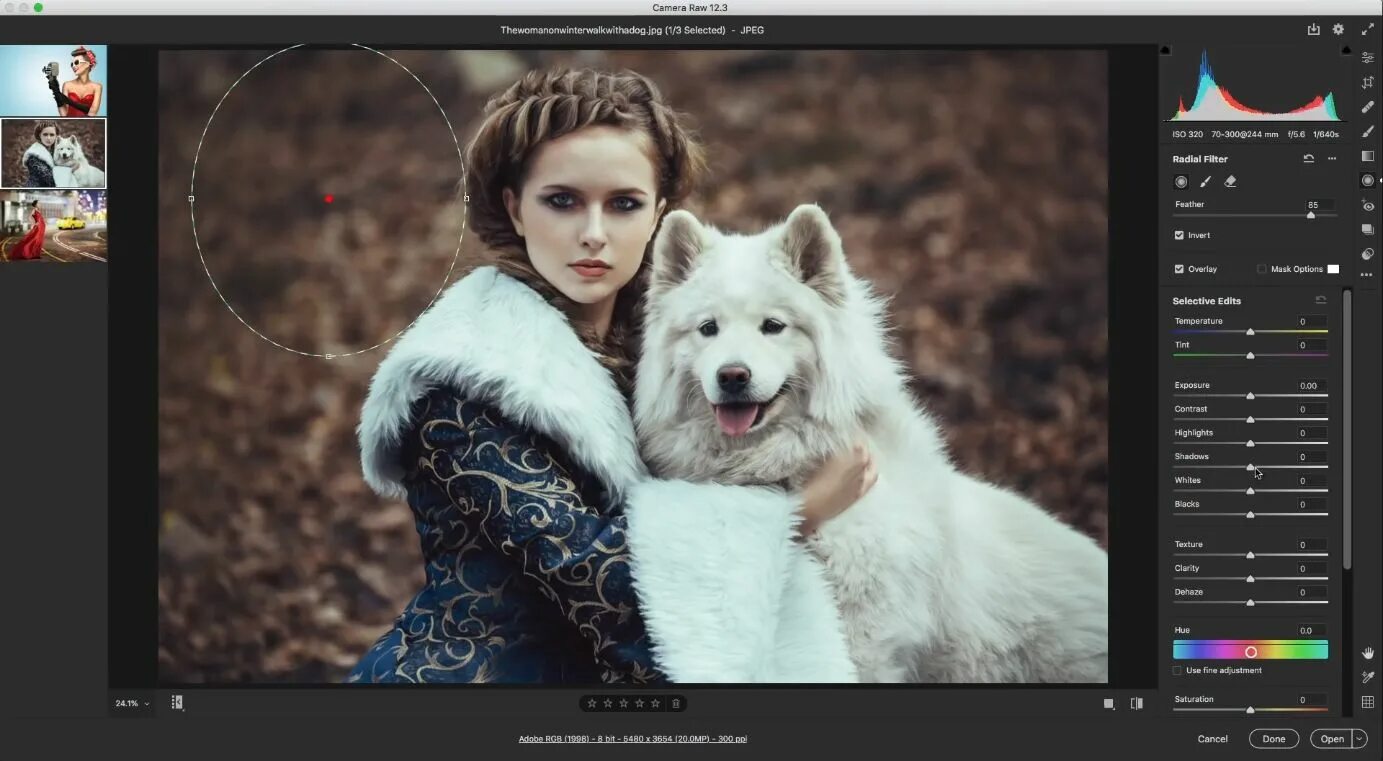
Task: Switch to the before/after comparison view
Action: coord(1137,703)
